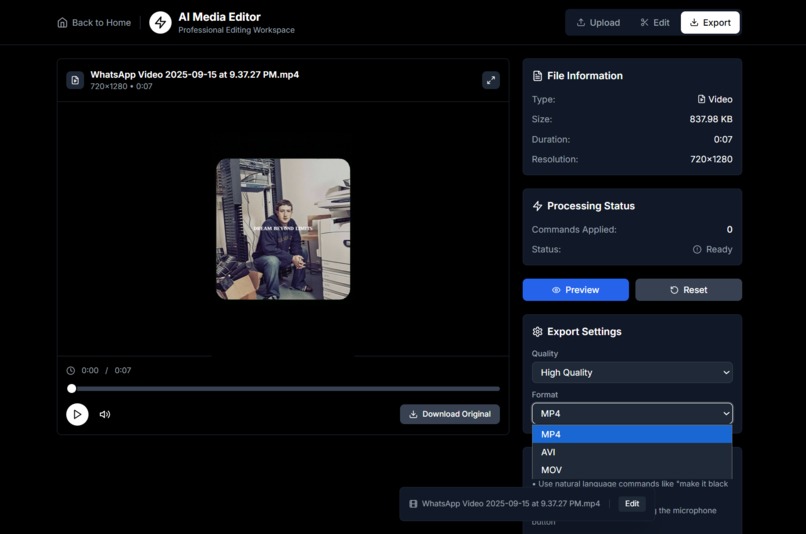Click film icon in bottom file bar
The width and height of the screenshot is (806, 534).
point(413,504)
